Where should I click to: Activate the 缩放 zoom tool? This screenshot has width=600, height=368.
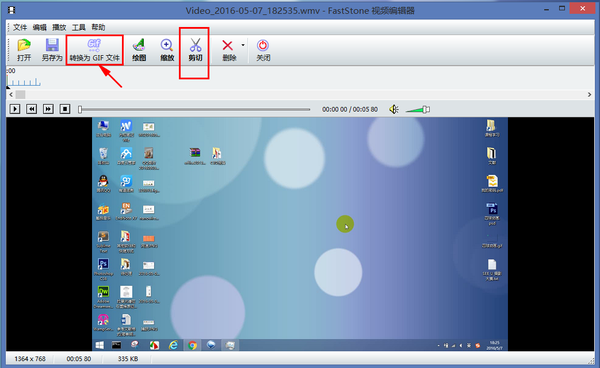point(167,50)
